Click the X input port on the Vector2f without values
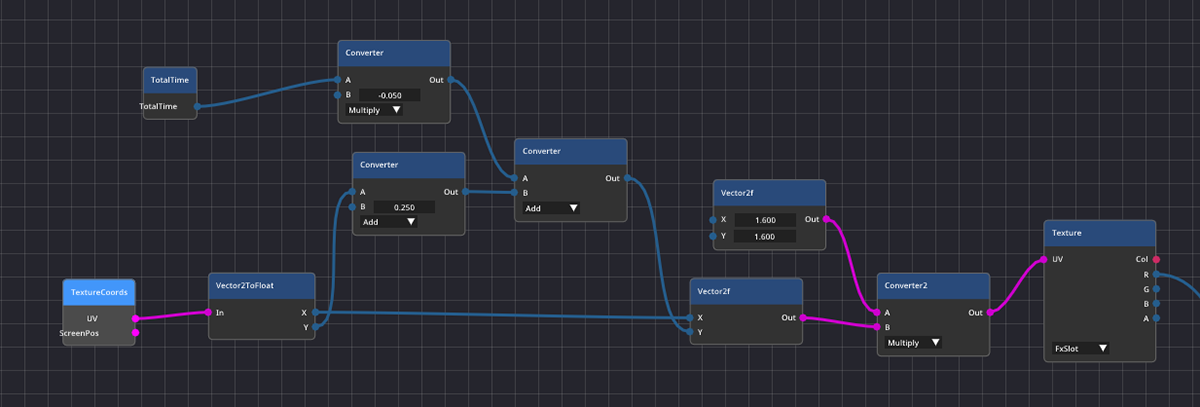 691,318
